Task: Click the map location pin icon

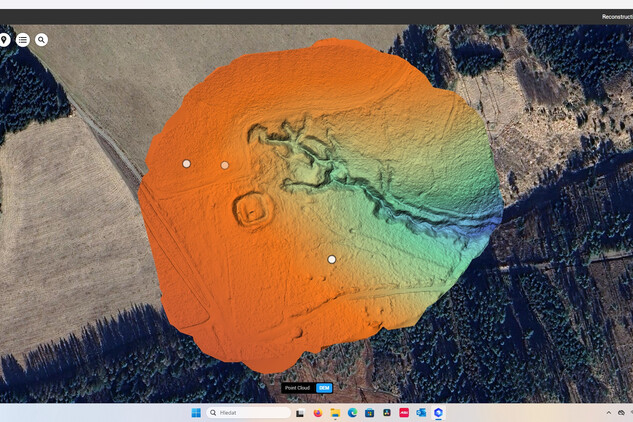Action: tap(4, 40)
